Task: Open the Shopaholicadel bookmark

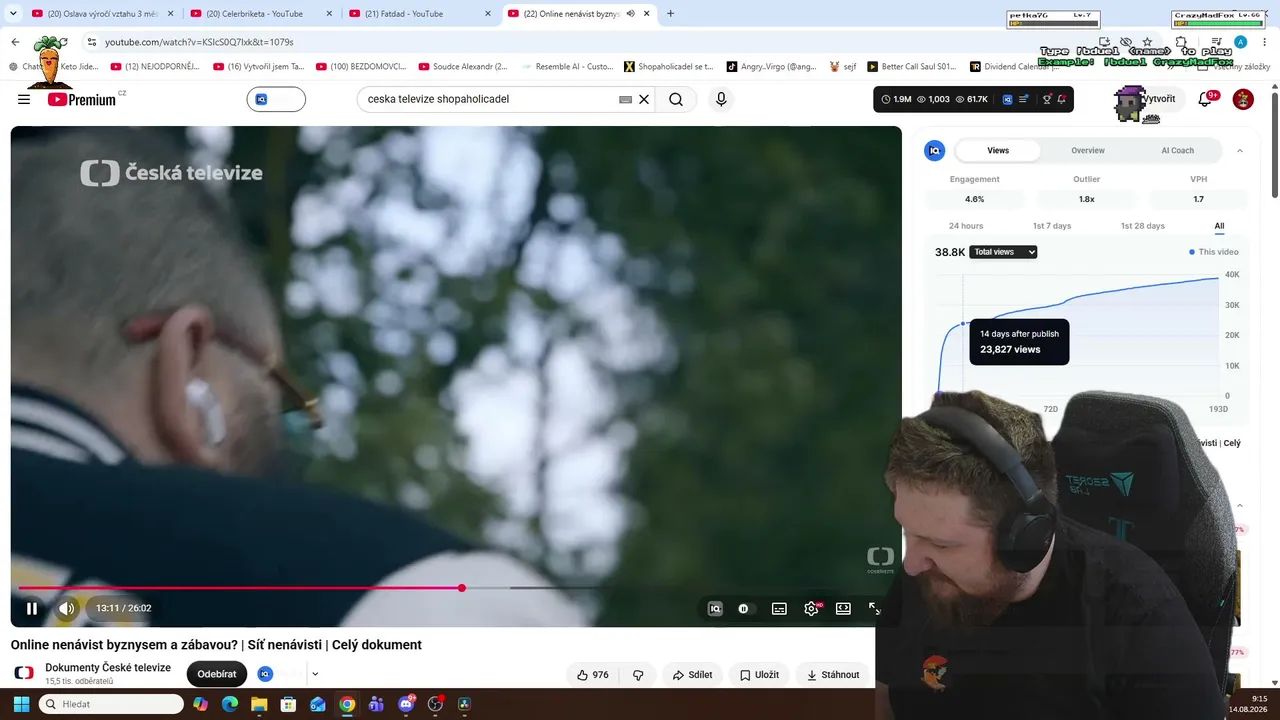Action: (x=669, y=67)
